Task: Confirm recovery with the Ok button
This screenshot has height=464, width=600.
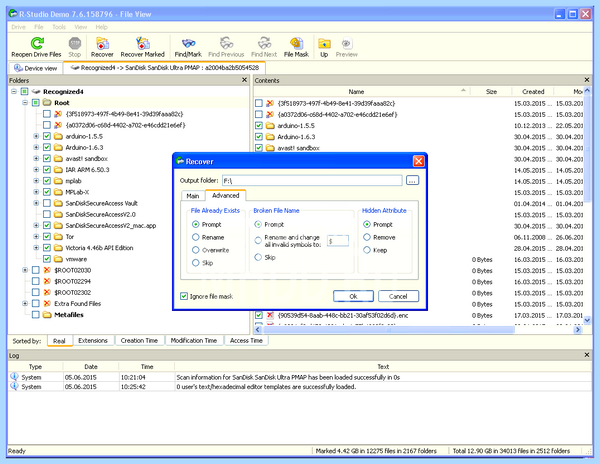Action: [x=353, y=296]
